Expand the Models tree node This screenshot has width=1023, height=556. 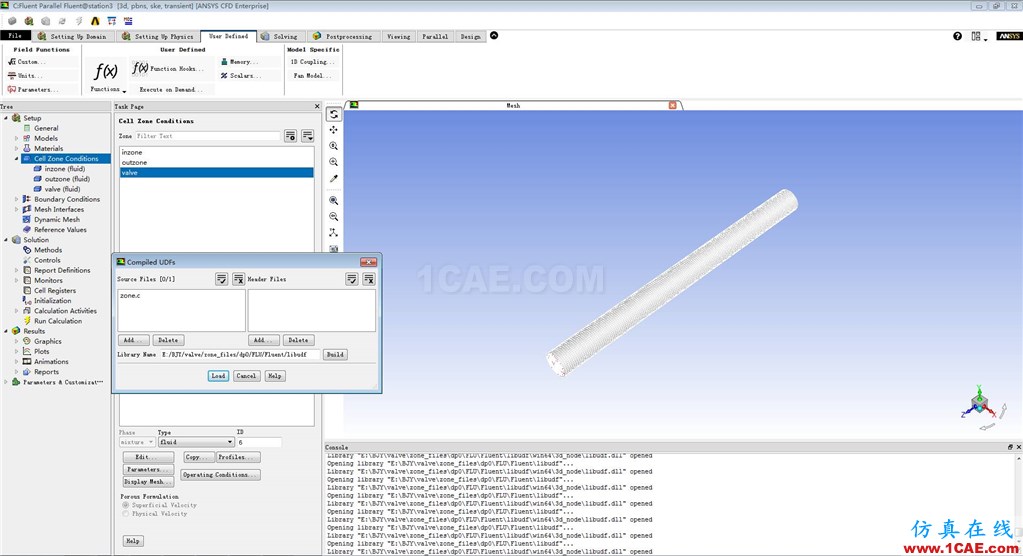(16, 138)
